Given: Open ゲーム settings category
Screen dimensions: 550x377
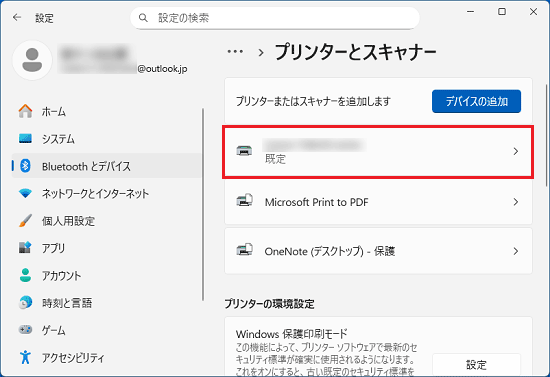Looking at the screenshot, I should (x=107, y=330).
